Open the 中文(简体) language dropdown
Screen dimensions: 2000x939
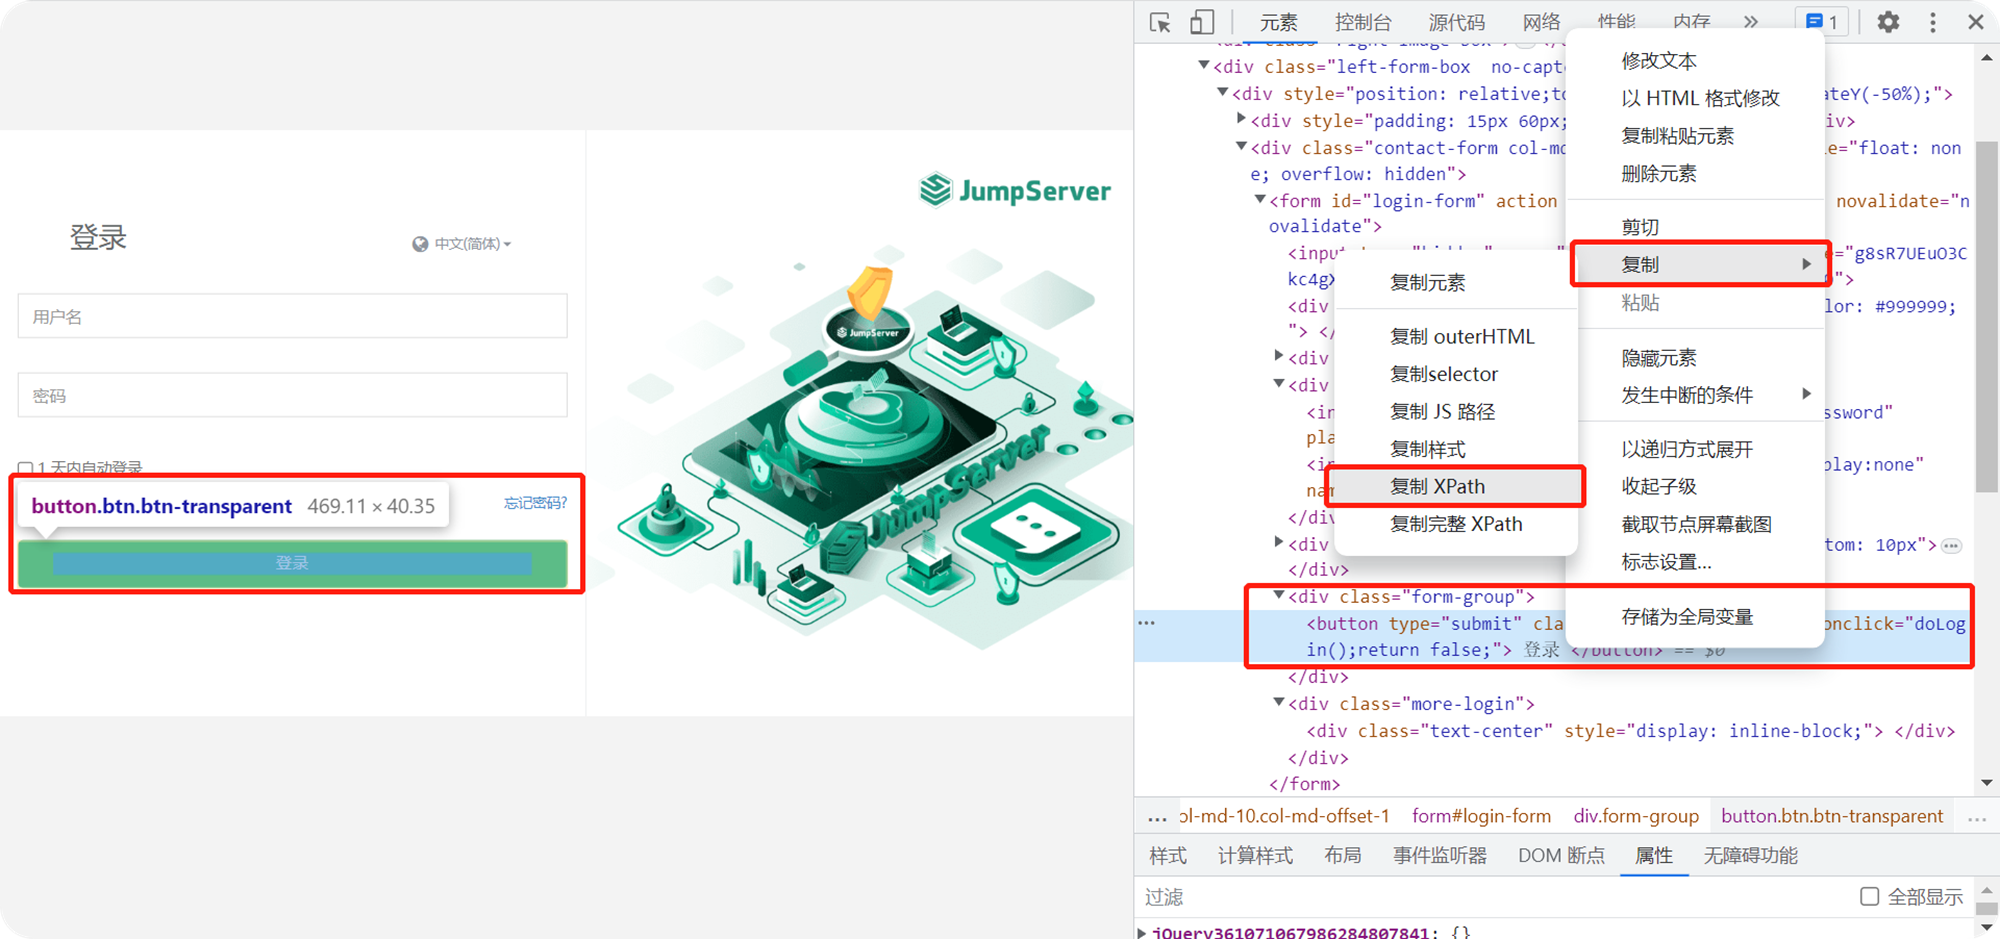coord(472,244)
